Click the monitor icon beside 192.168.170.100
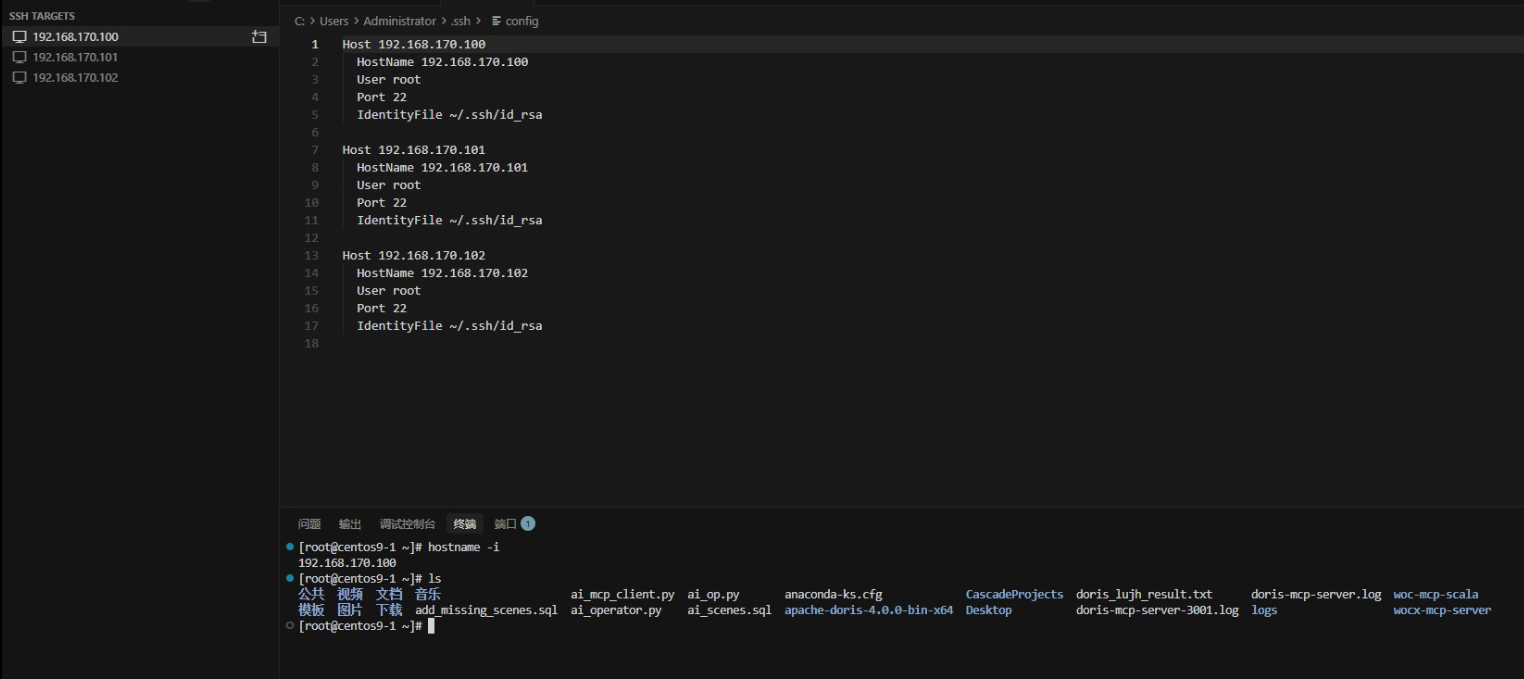This screenshot has height=679, width=1524. (x=19, y=37)
